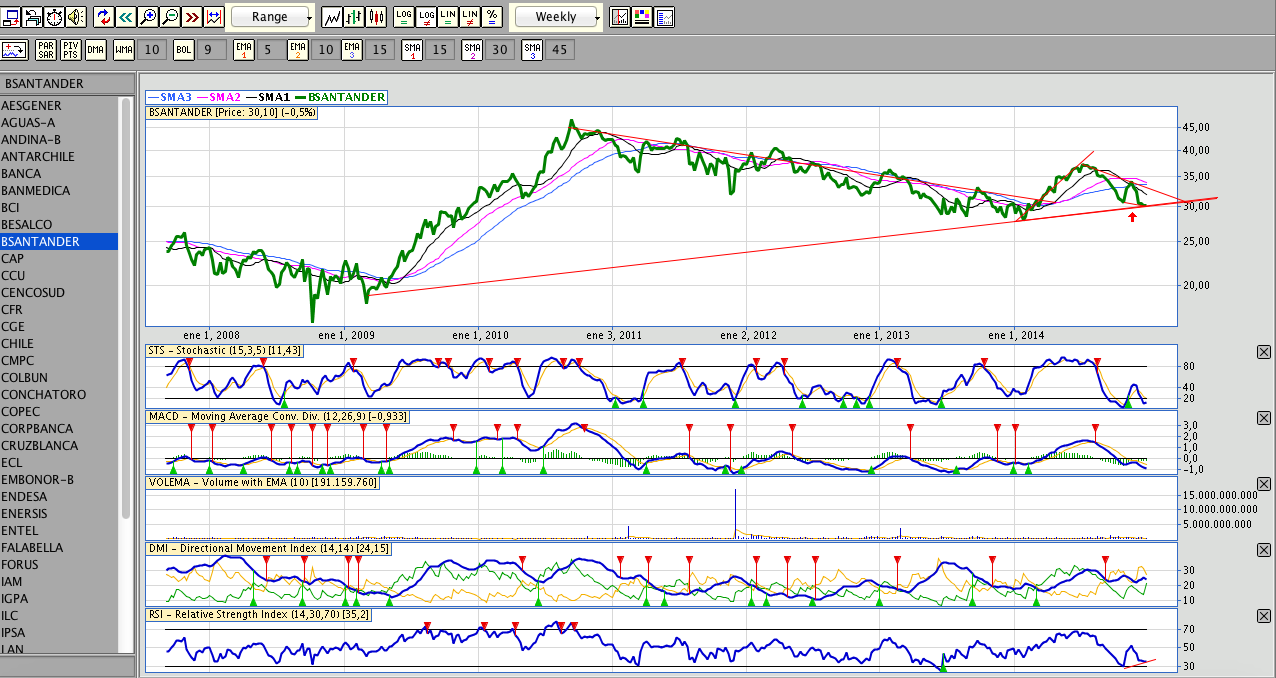The width and height of the screenshot is (1276, 678).
Task: Click the percent scale icon
Action: (x=492, y=17)
